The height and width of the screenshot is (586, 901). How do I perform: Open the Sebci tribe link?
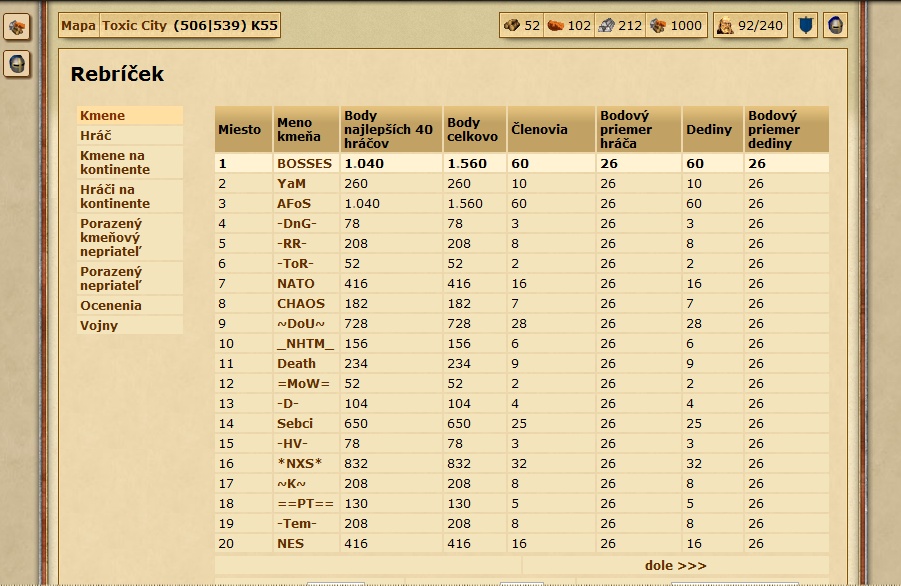click(x=294, y=423)
